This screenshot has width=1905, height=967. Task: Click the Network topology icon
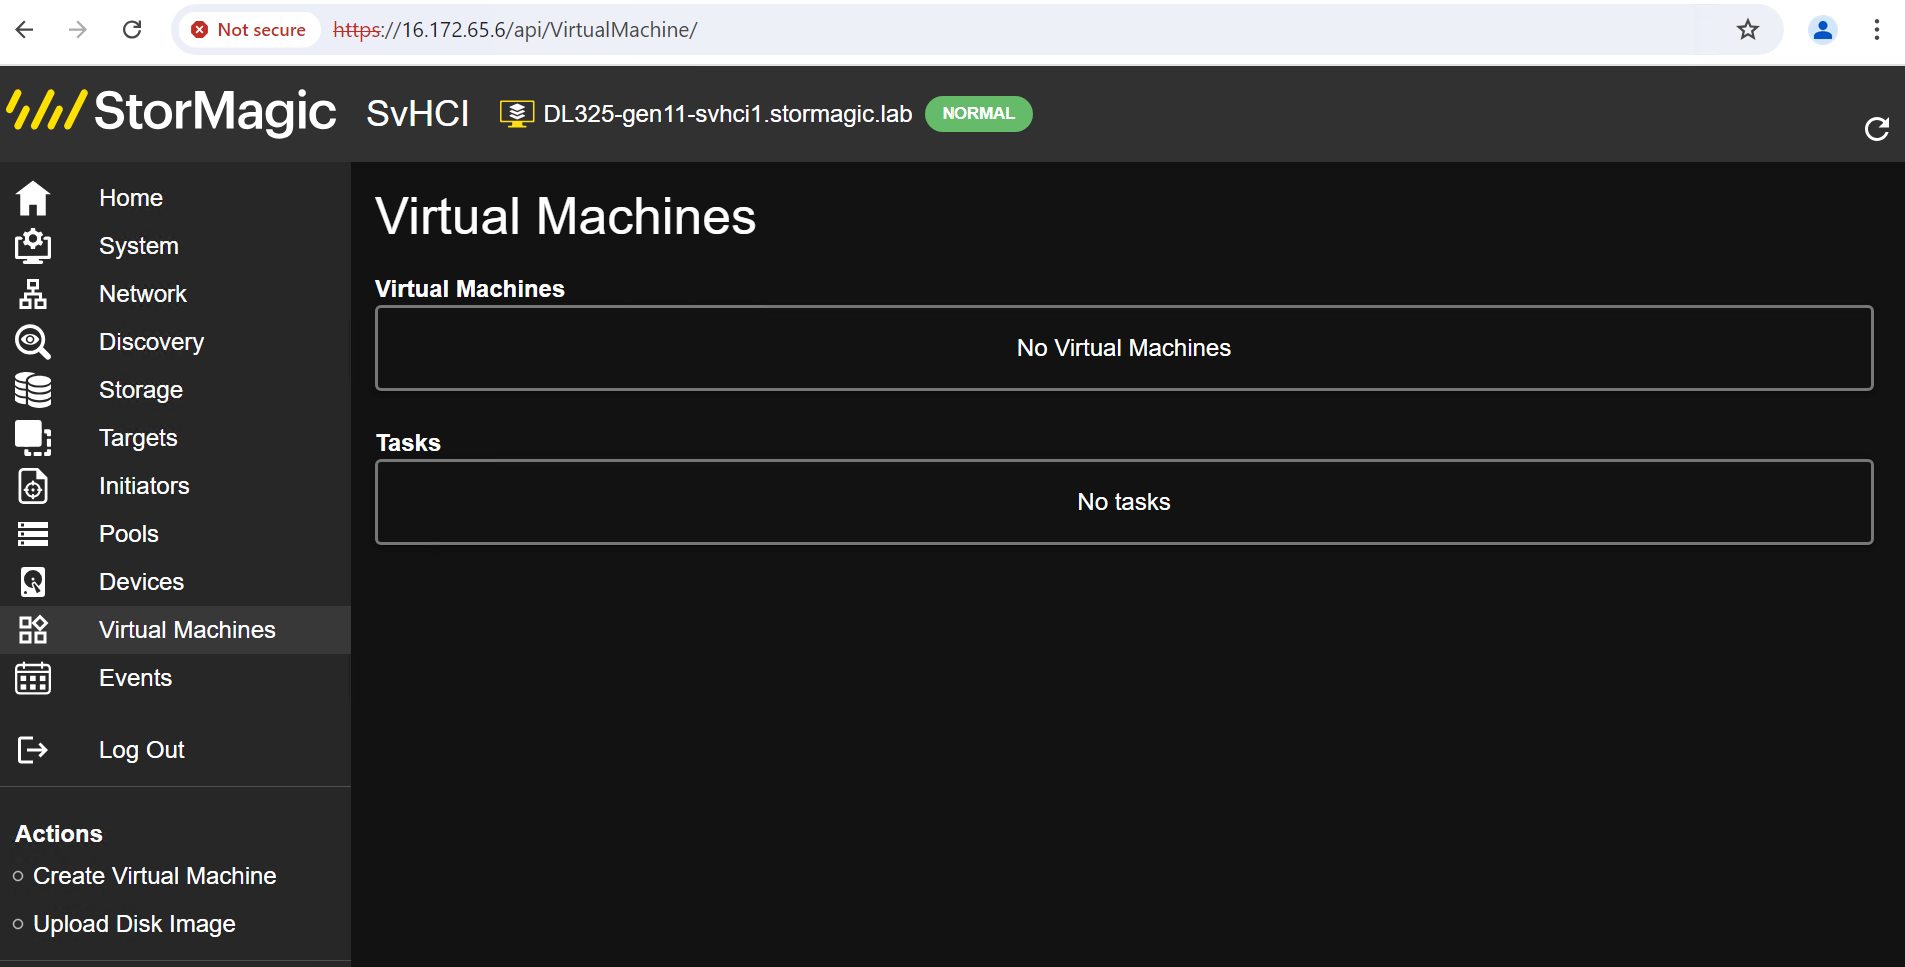(x=33, y=294)
